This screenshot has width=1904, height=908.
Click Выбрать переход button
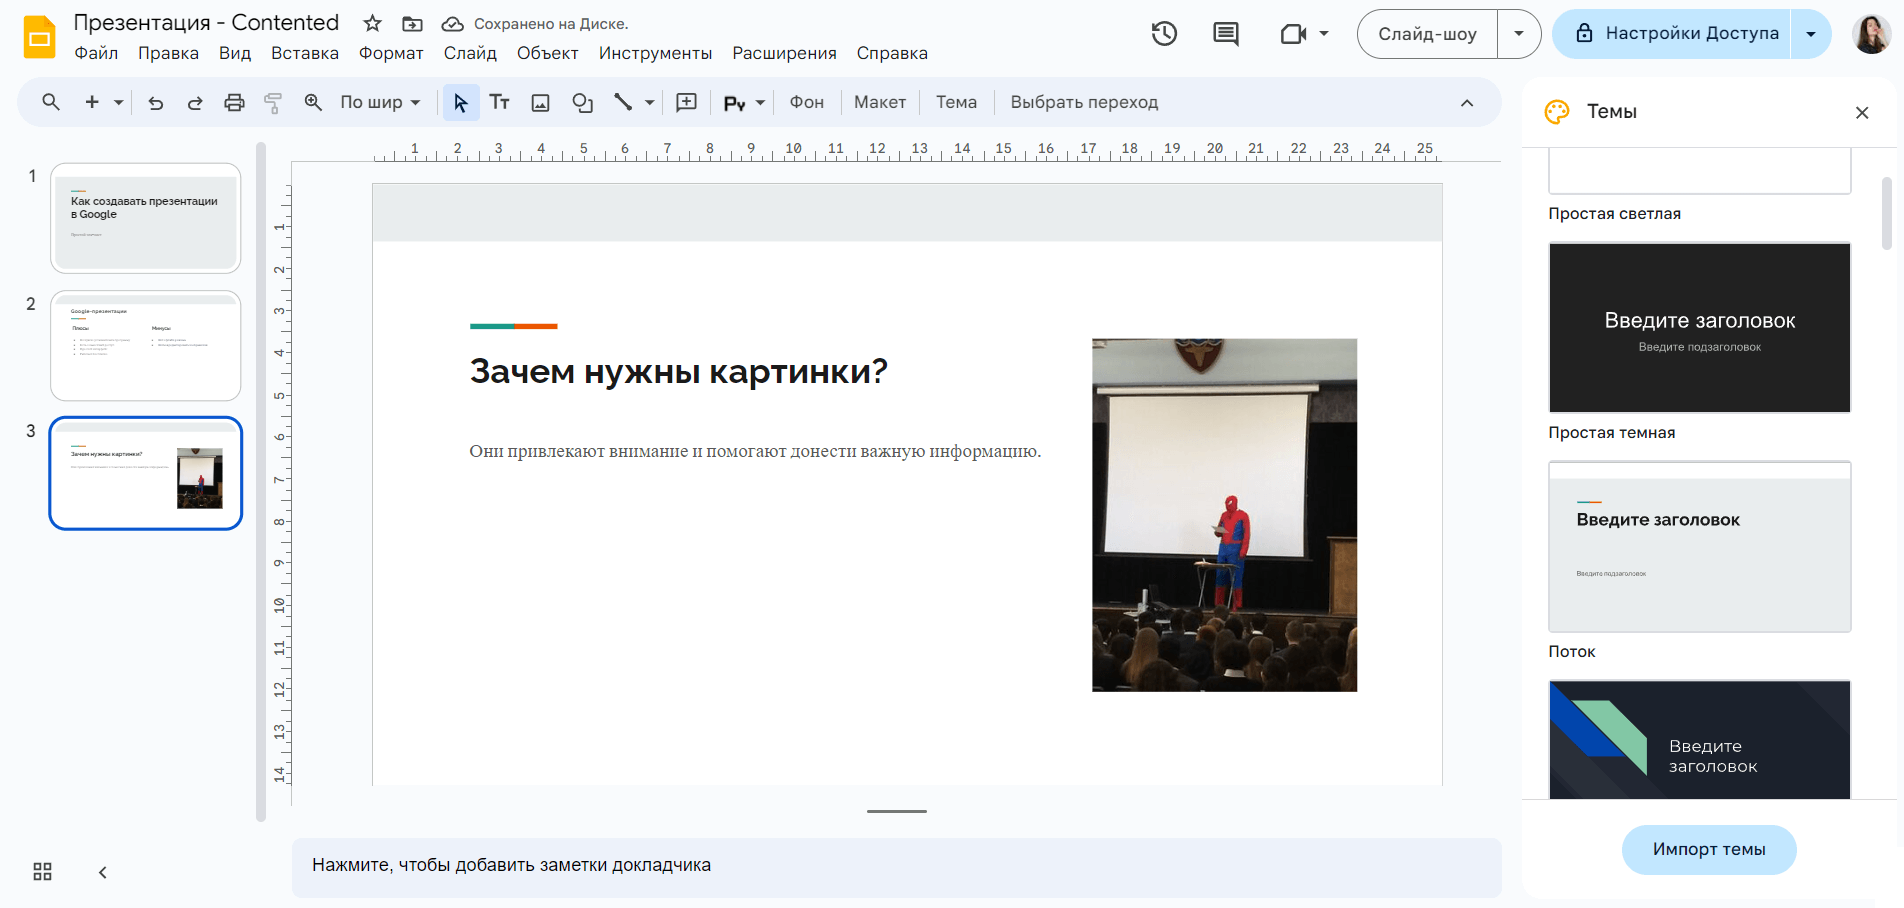click(x=1084, y=102)
